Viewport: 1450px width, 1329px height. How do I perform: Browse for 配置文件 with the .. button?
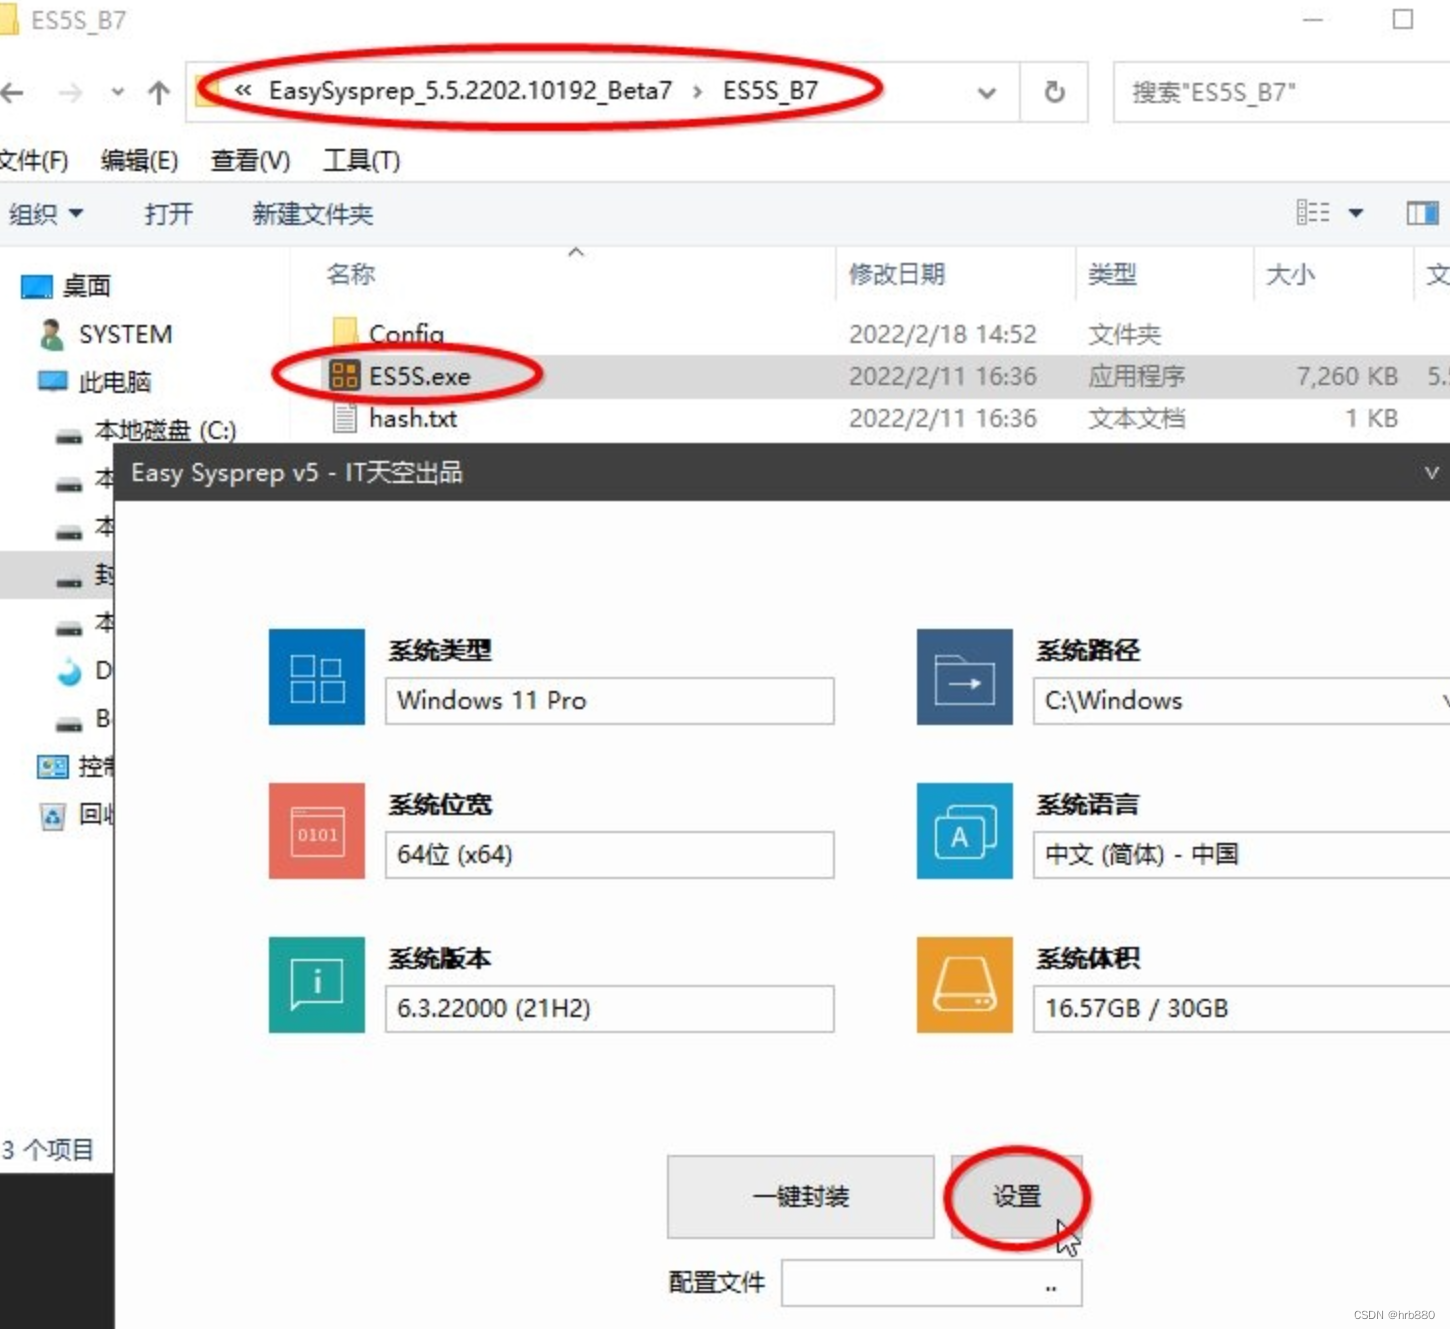[1051, 1286]
